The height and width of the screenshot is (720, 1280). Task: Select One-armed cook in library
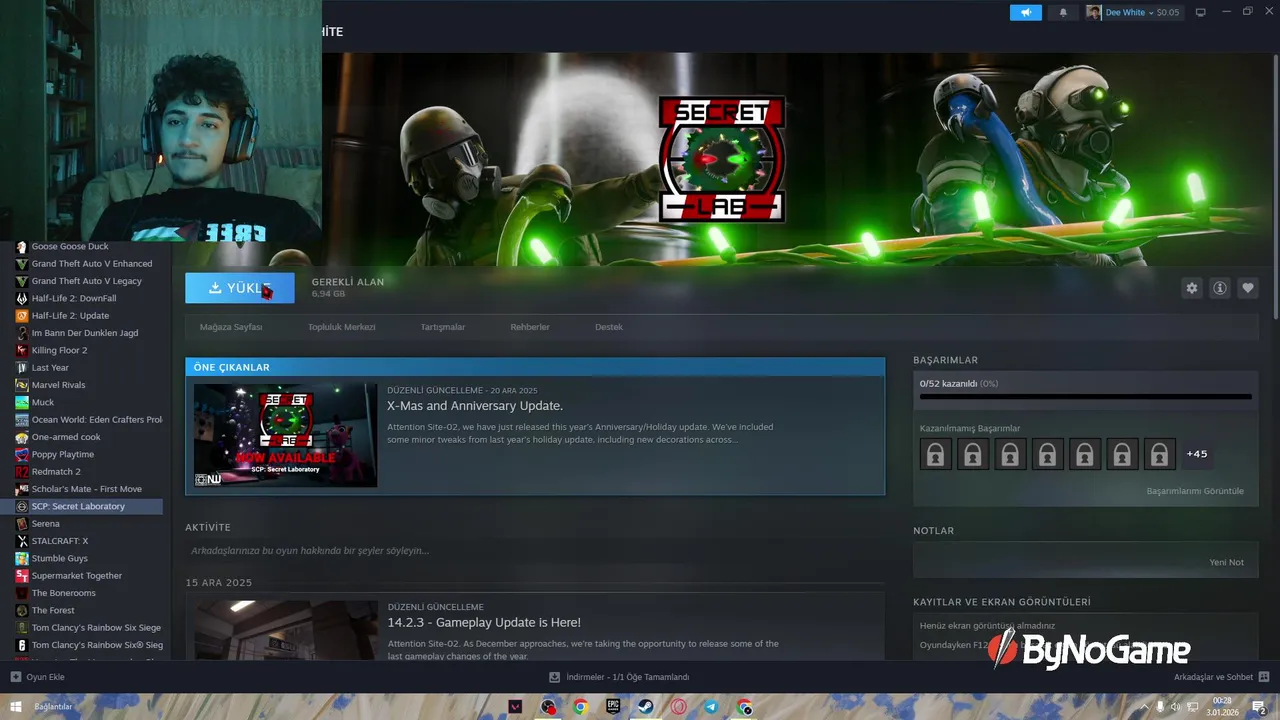click(x=66, y=437)
